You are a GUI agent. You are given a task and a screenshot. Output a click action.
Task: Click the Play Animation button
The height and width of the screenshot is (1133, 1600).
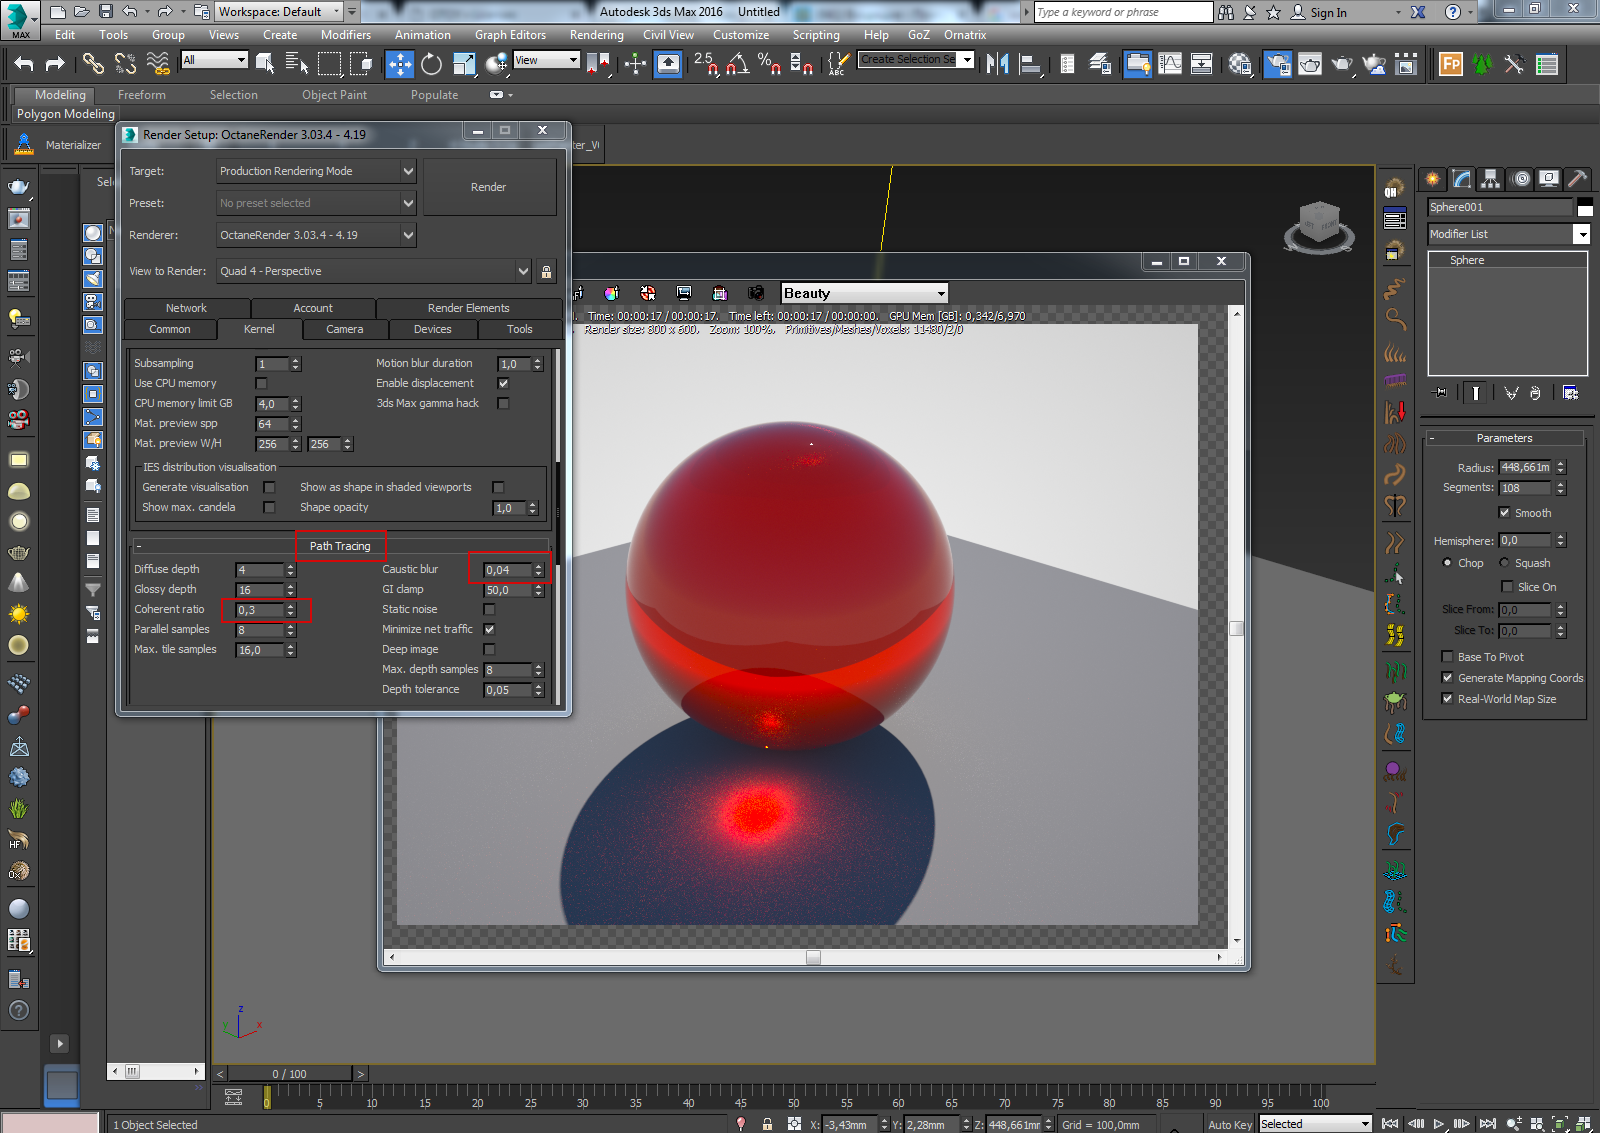click(x=1438, y=1124)
